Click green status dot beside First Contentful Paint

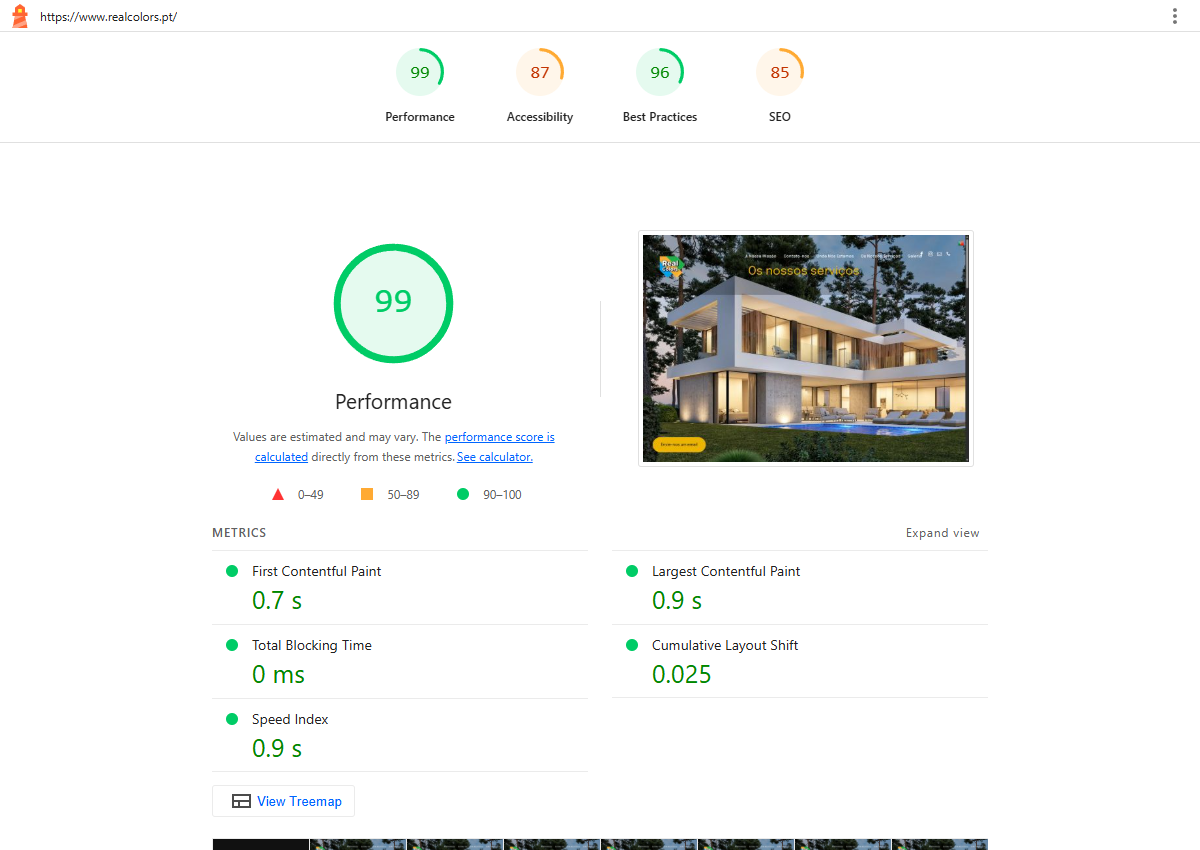[x=232, y=571]
